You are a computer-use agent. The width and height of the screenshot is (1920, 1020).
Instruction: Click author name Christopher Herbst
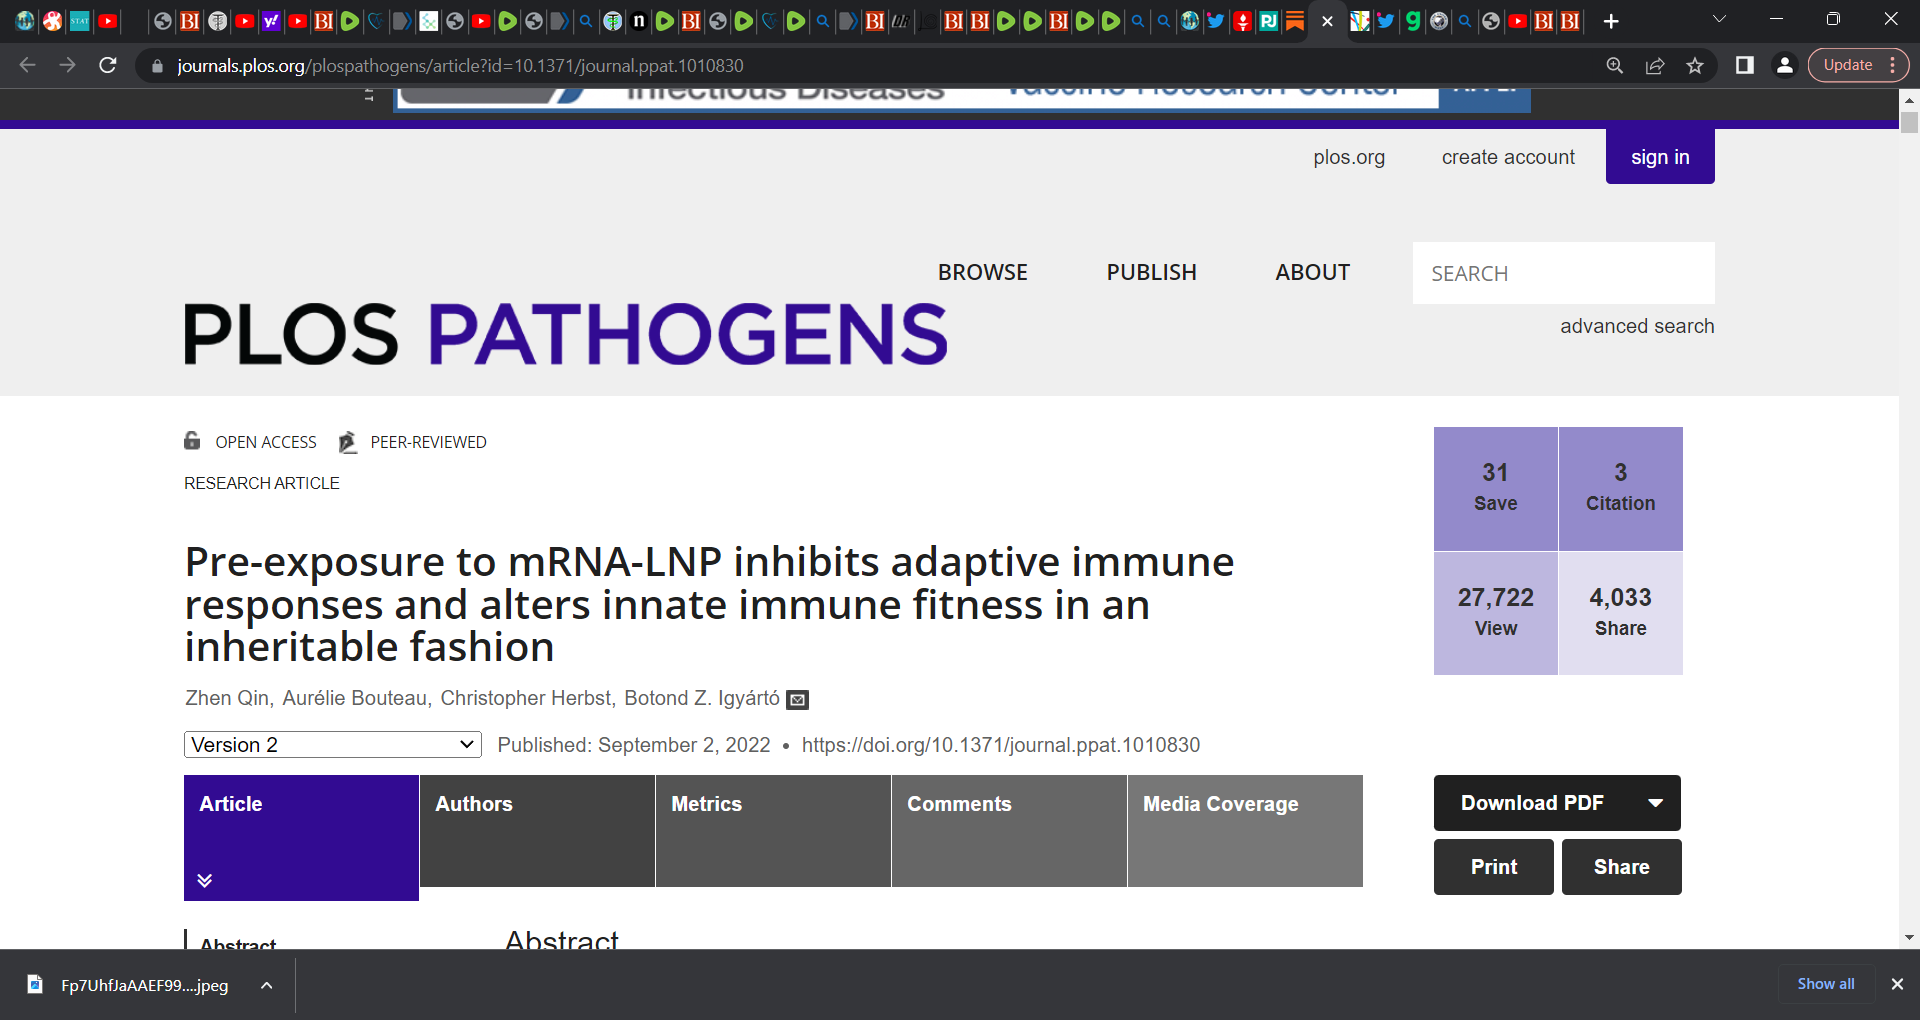click(x=526, y=698)
